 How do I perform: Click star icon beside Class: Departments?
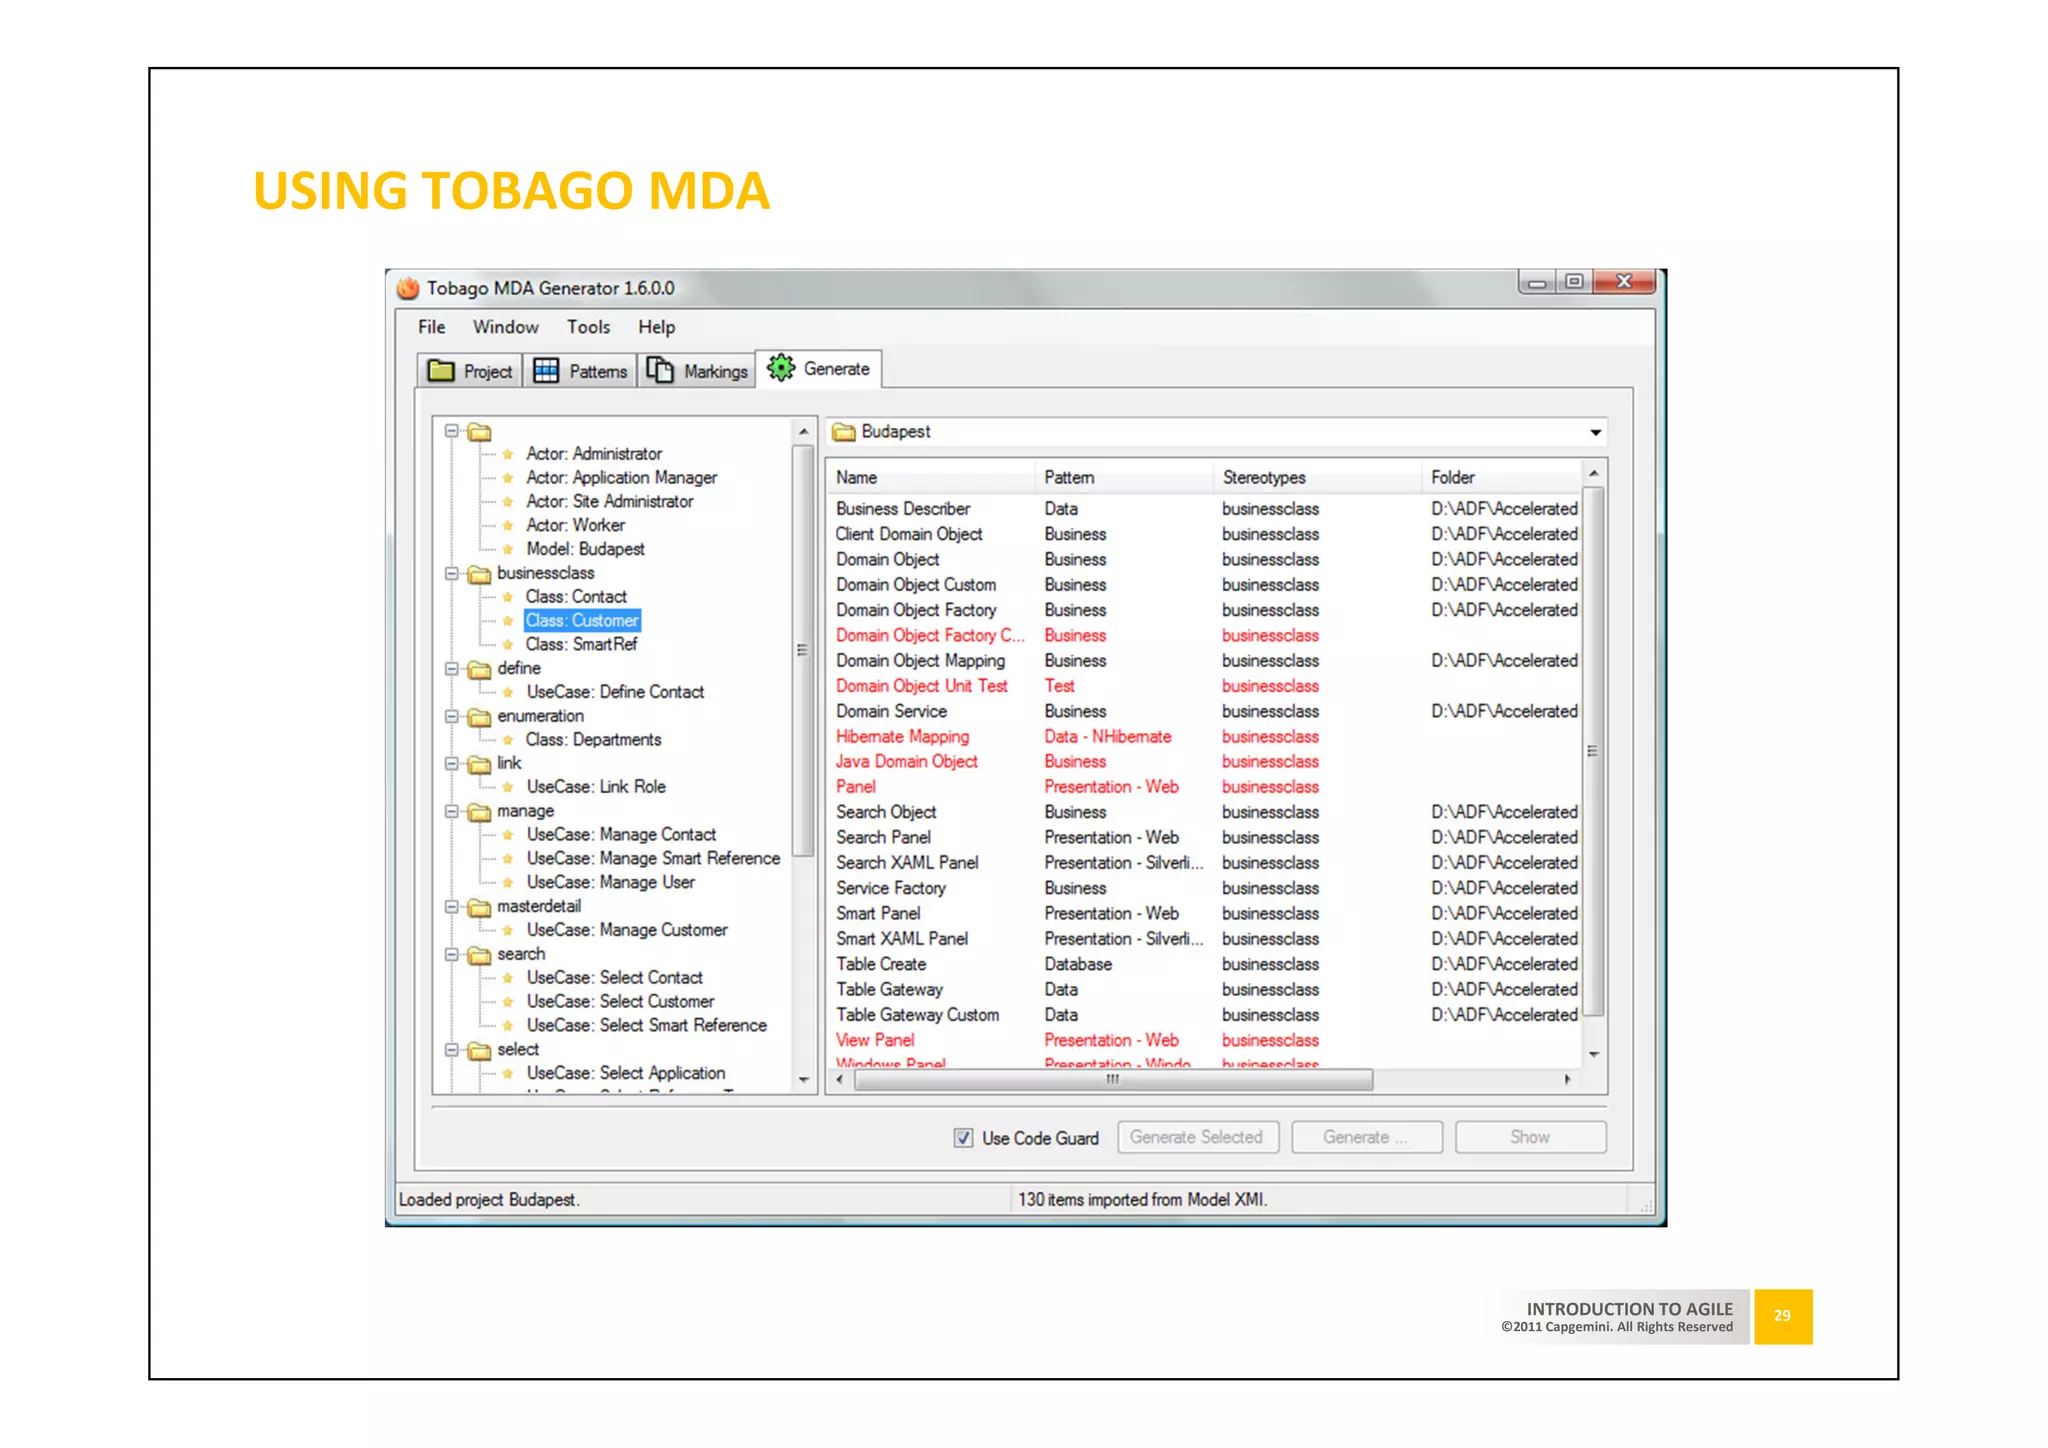pyautogui.click(x=508, y=740)
